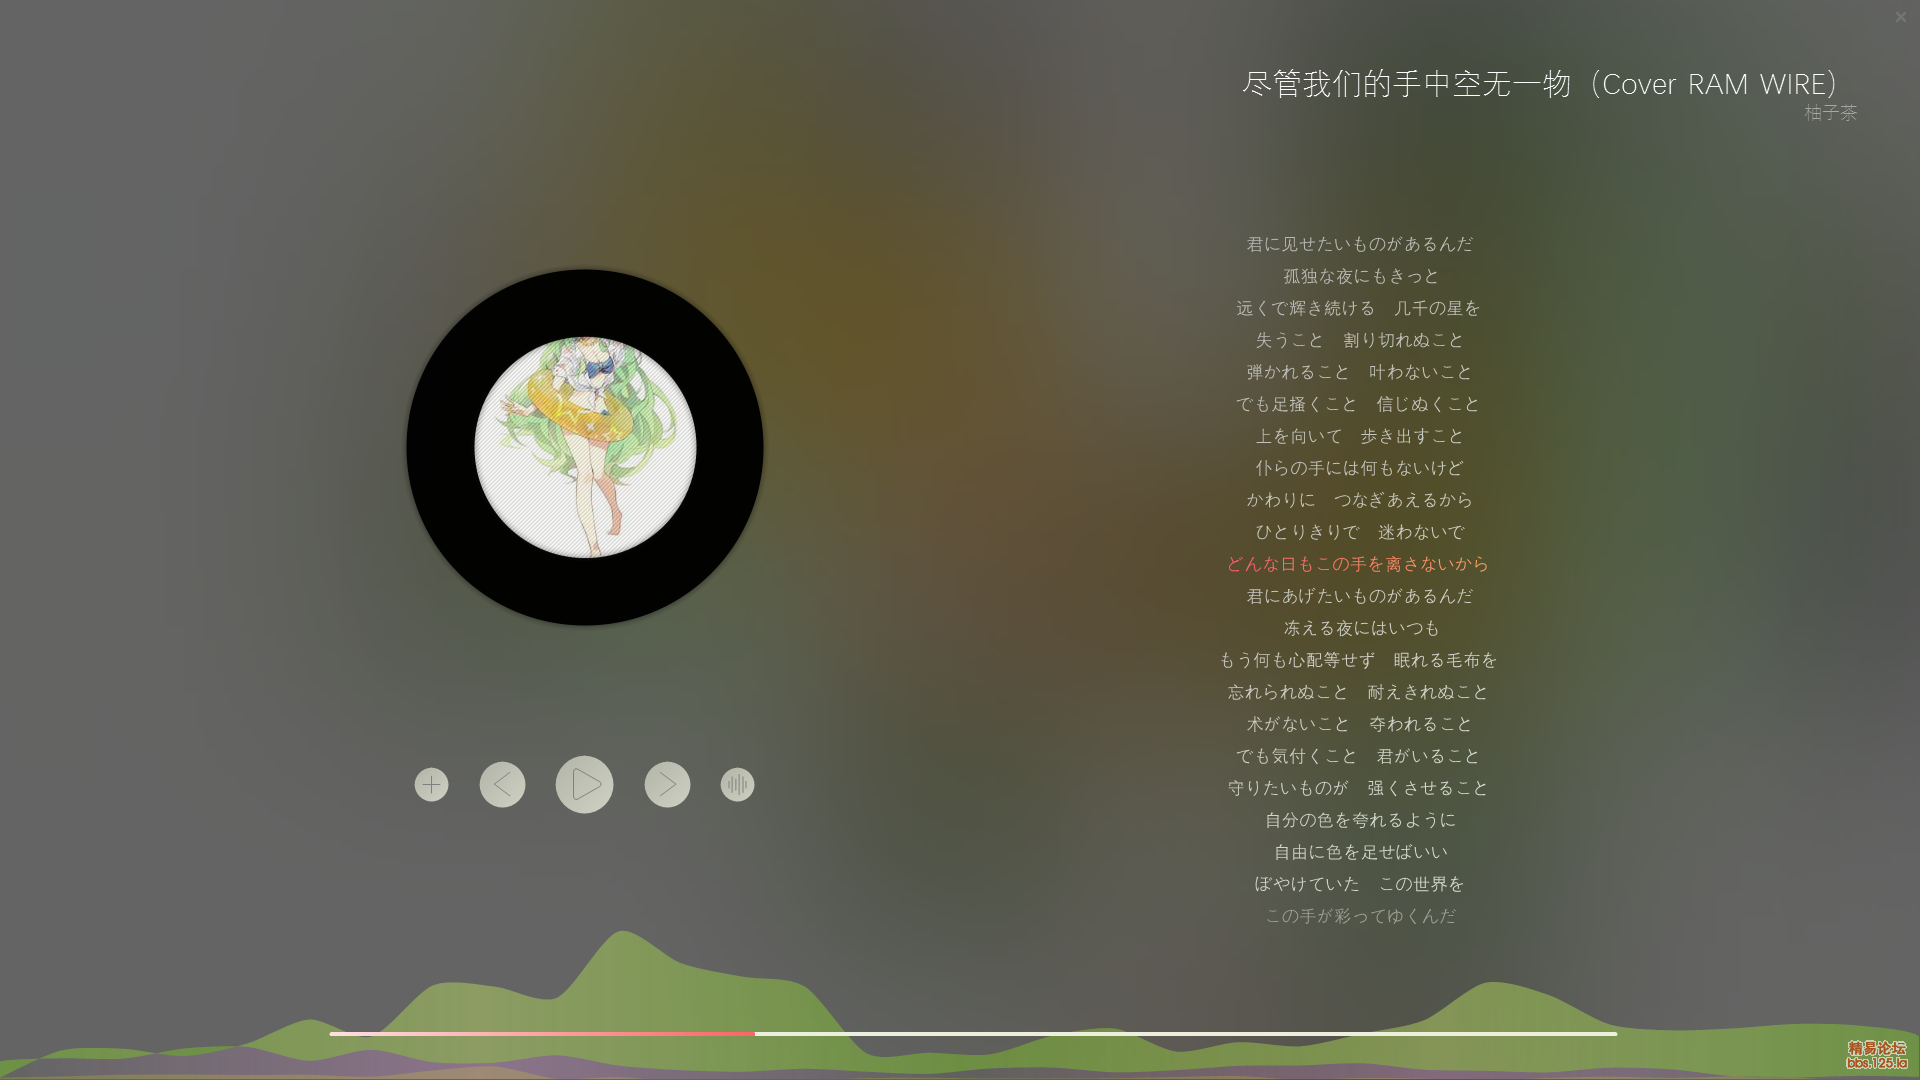This screenshot has height=1080, width=1920.
Task: Start playback with the play button
Action: 584,785
